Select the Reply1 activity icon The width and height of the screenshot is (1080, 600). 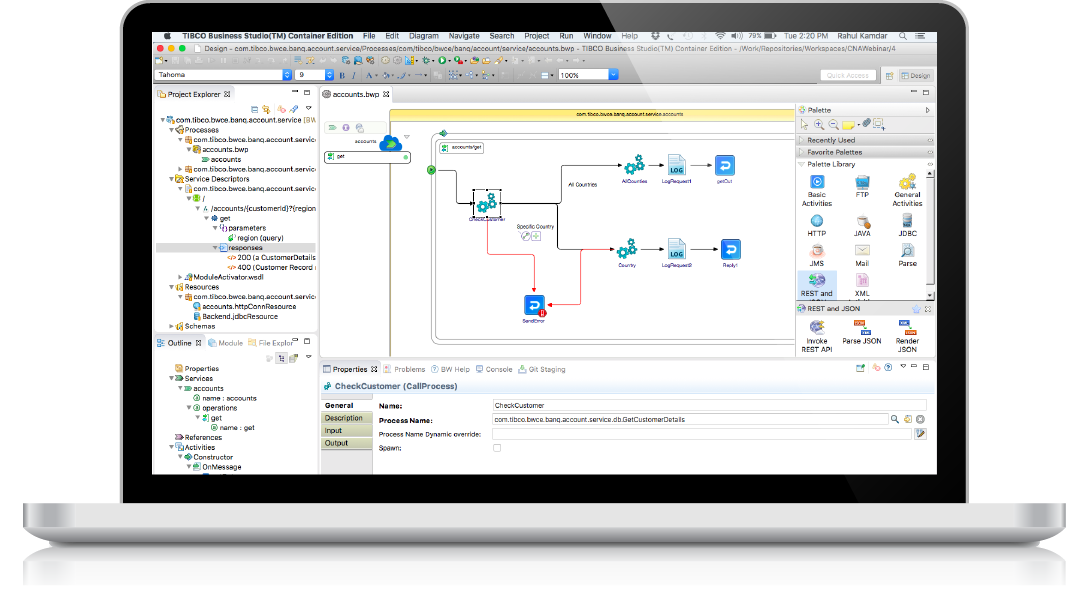click(730, 249)
